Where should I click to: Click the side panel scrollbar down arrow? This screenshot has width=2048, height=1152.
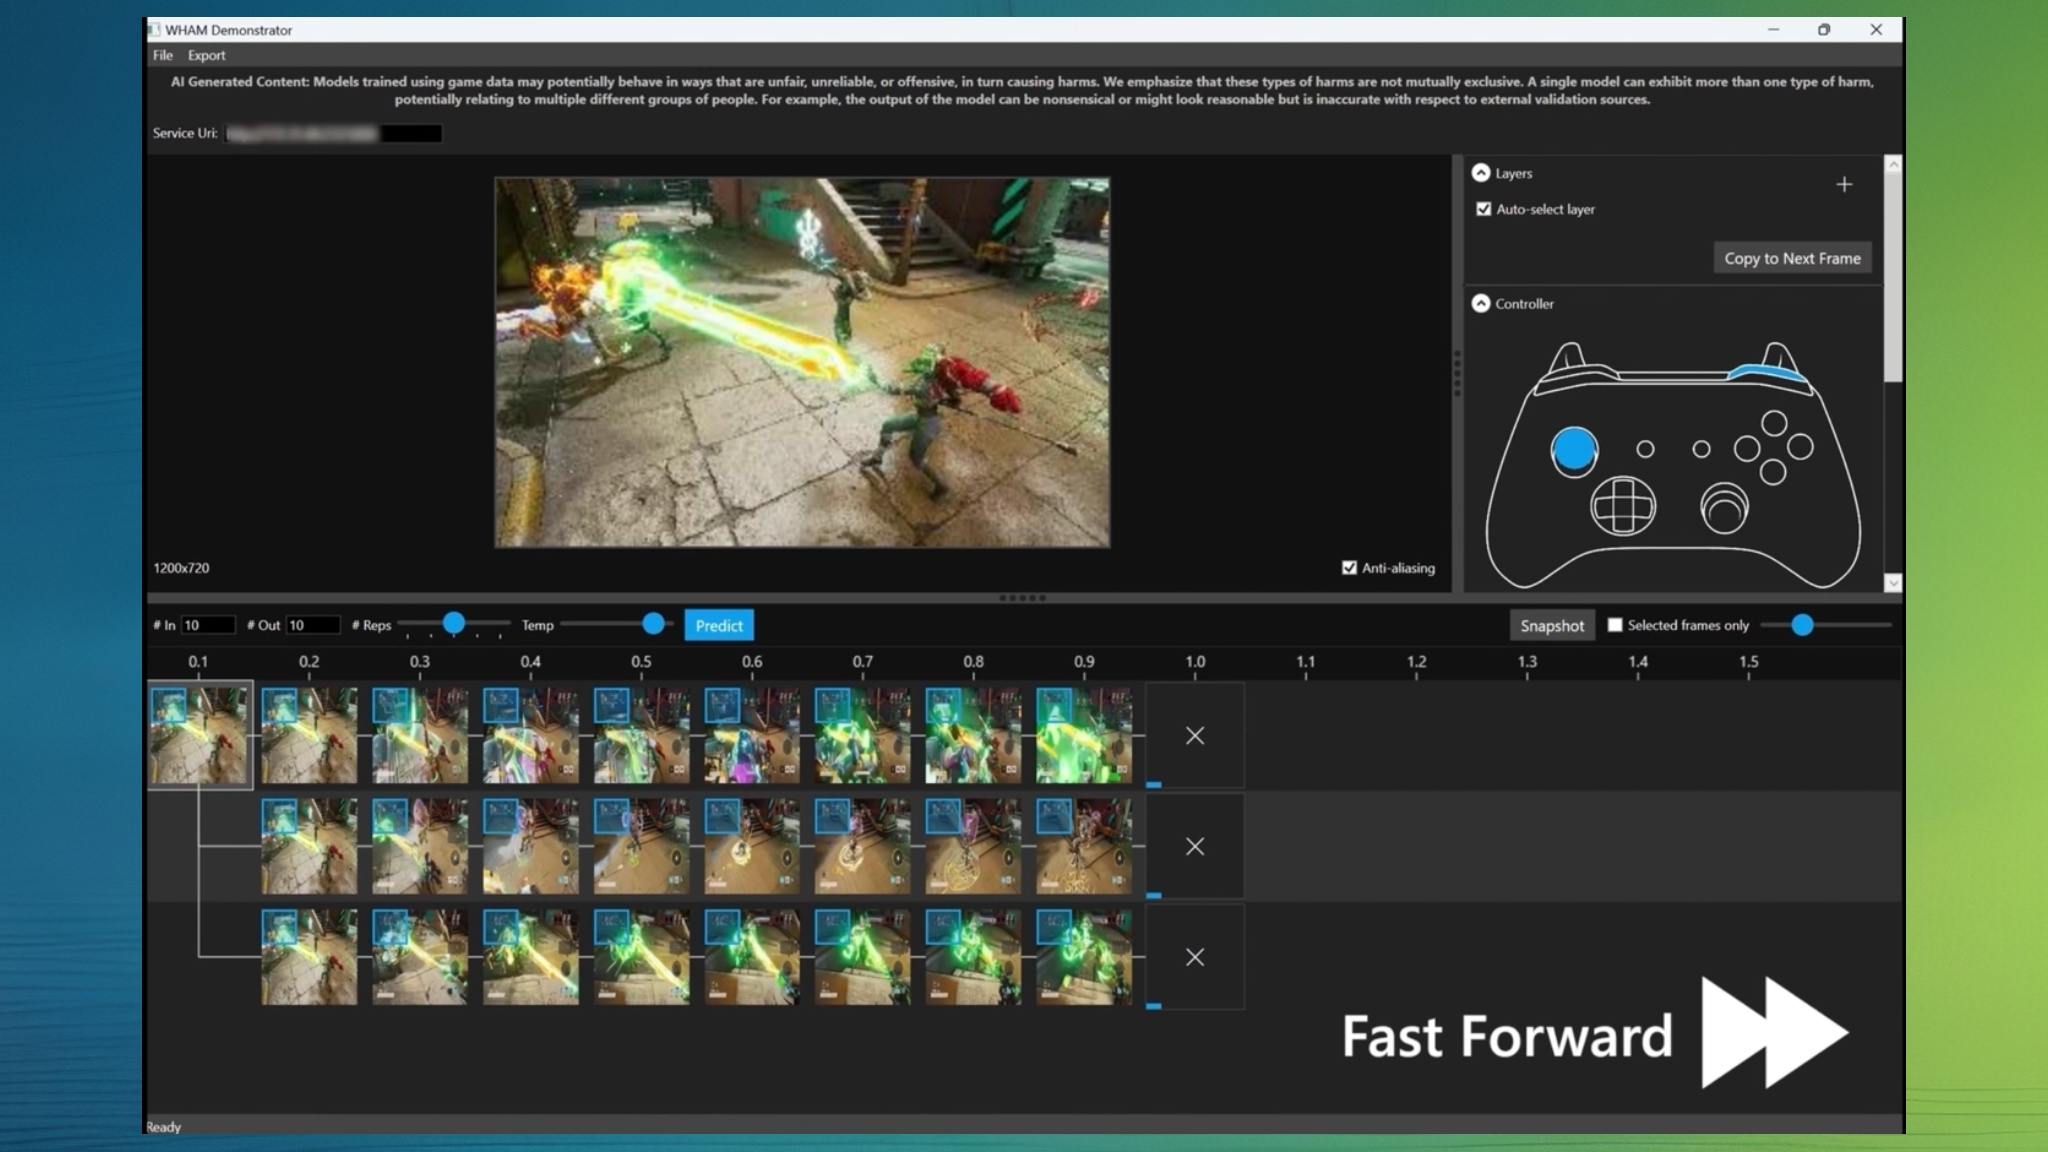1893,583
